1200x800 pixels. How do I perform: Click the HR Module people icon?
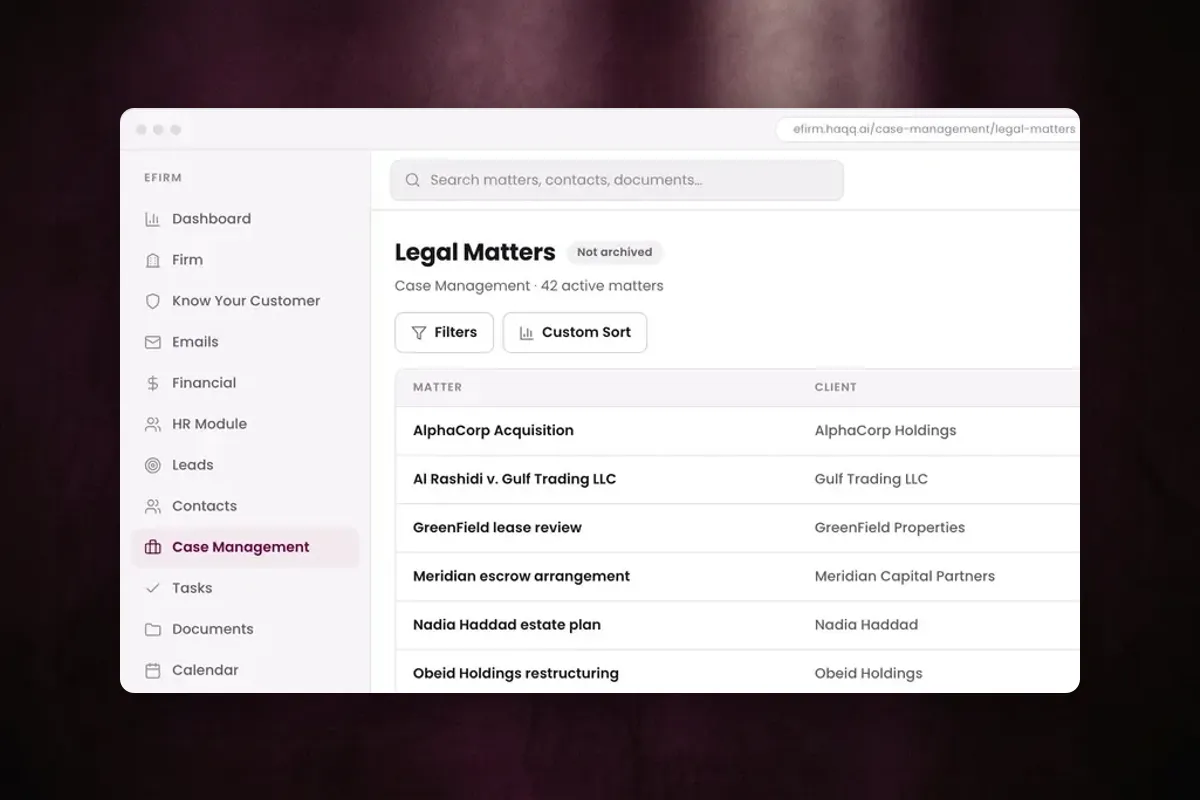(x=152, y=424)
